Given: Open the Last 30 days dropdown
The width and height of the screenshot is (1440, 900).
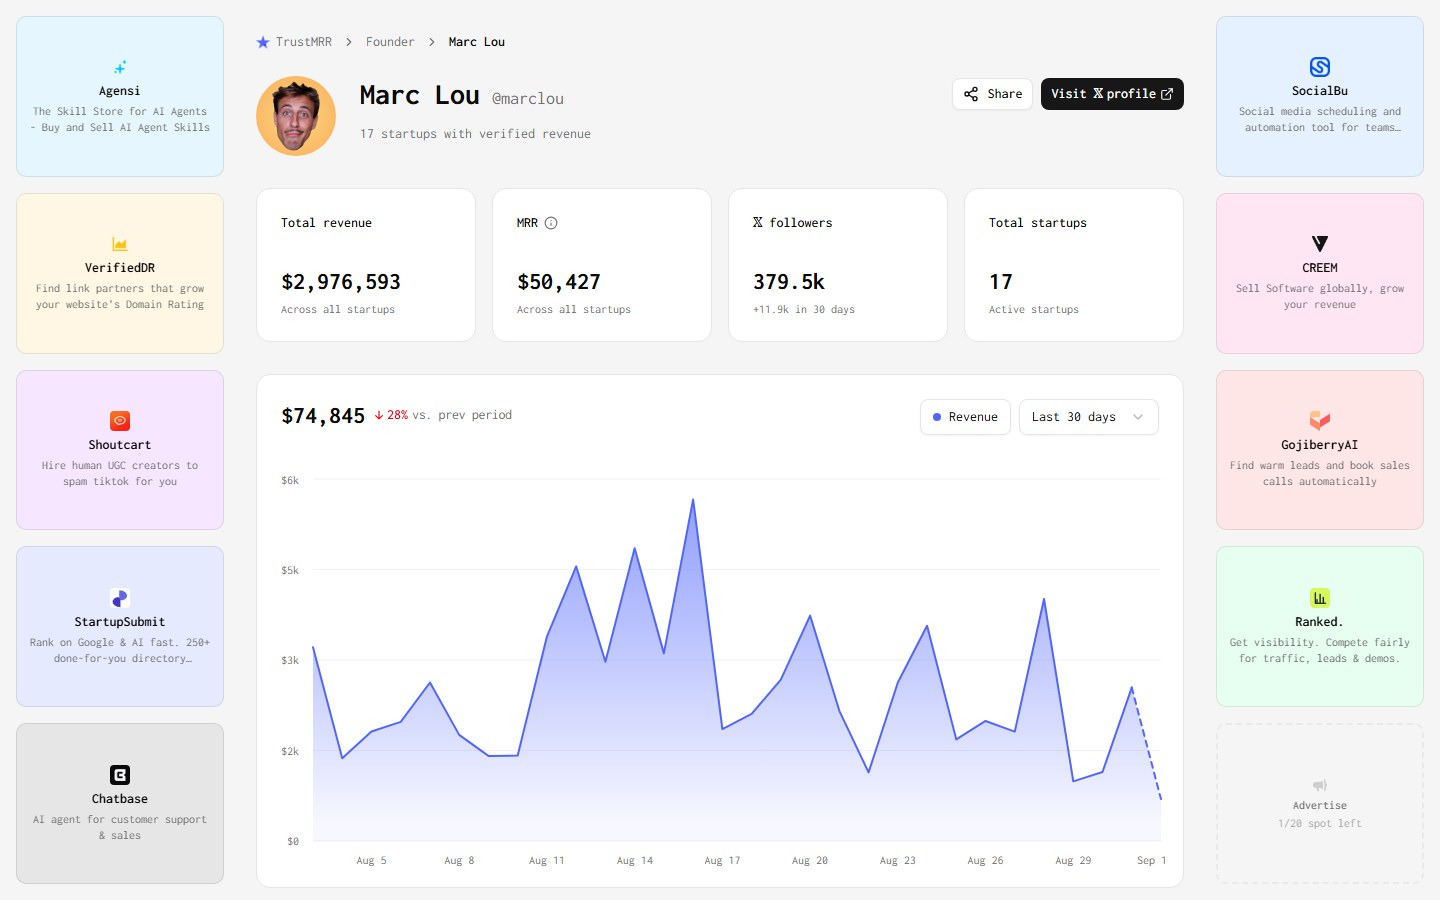Looking at the screenshot, I should click(1089, 417).
